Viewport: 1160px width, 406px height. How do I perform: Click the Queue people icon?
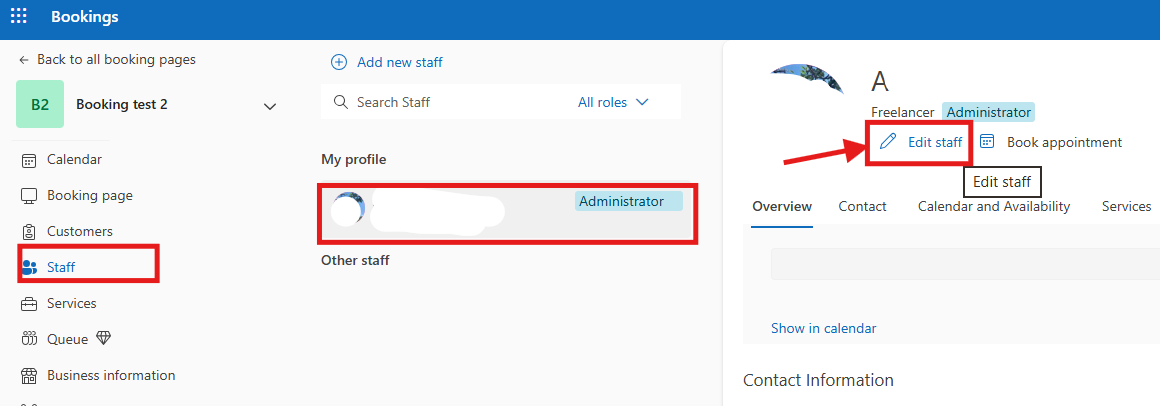[29, 339]
